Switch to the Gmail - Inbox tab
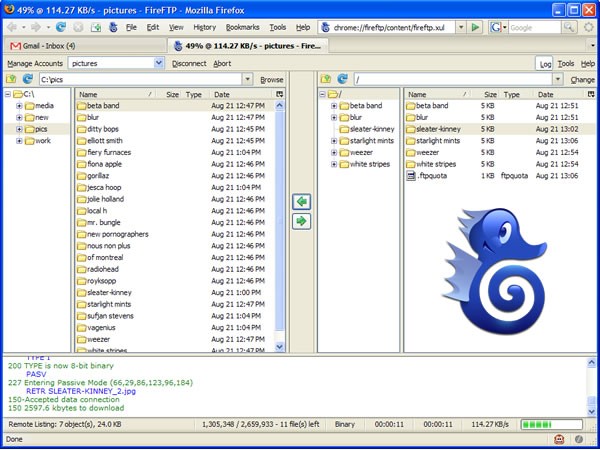This screenshot has height=450, width=600. click(x=84, y=46)
